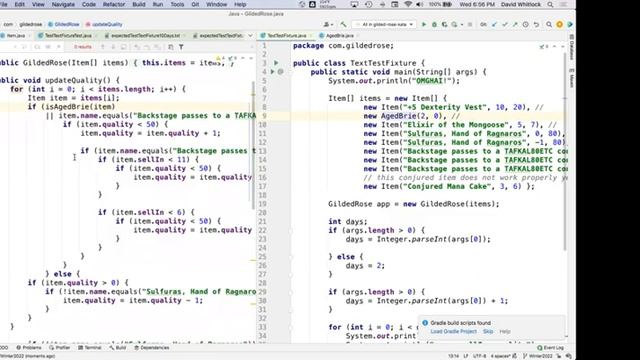Click the volume icon in menu bar
This screenshot has width=640, height=360.
(420, 4)
